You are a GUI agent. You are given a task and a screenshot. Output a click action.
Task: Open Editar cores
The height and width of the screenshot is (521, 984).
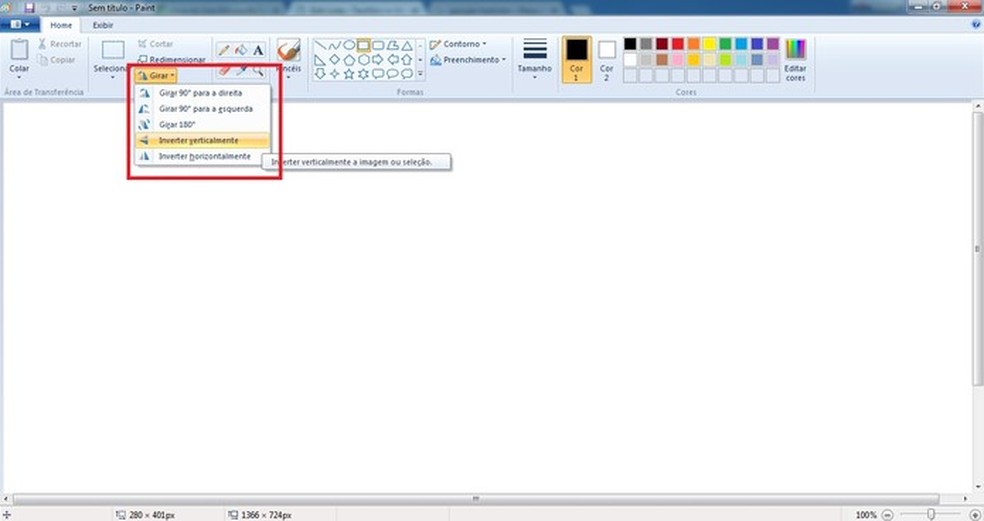pyautogui.click(x=795, y=59)
